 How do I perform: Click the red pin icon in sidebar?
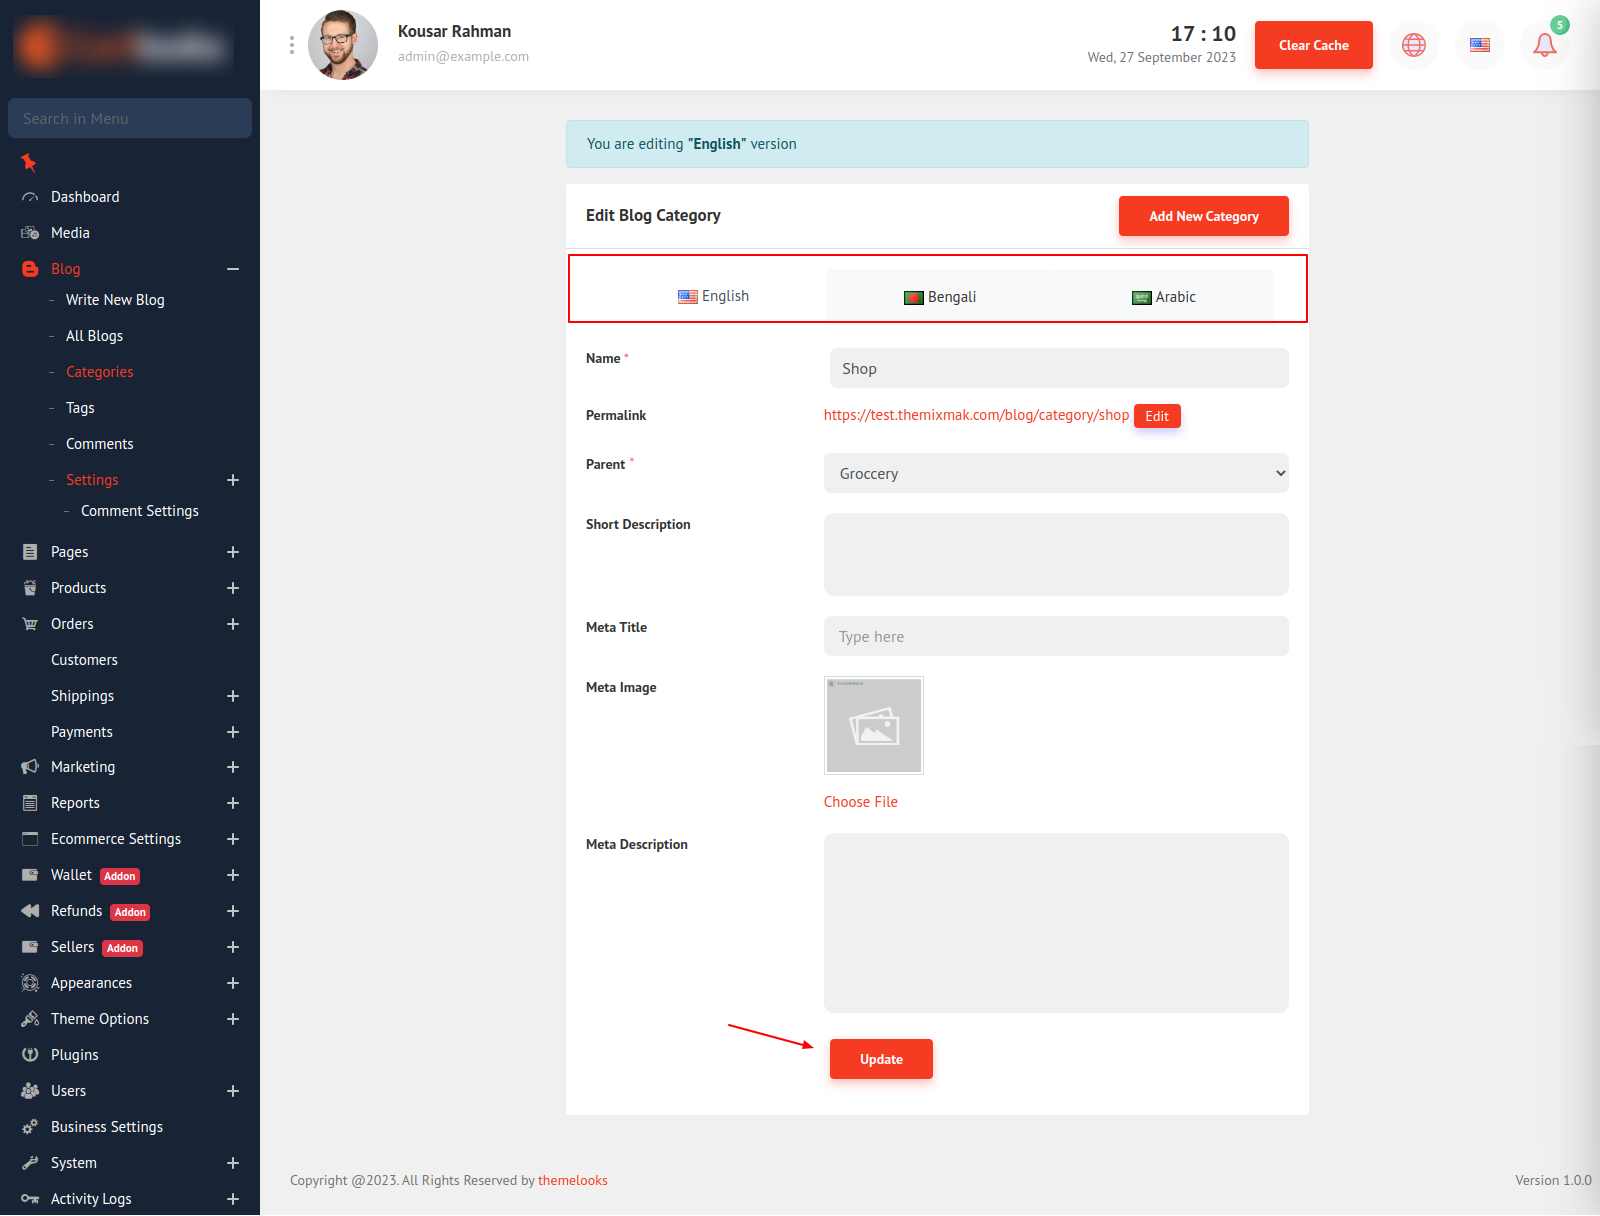point(29,162)
